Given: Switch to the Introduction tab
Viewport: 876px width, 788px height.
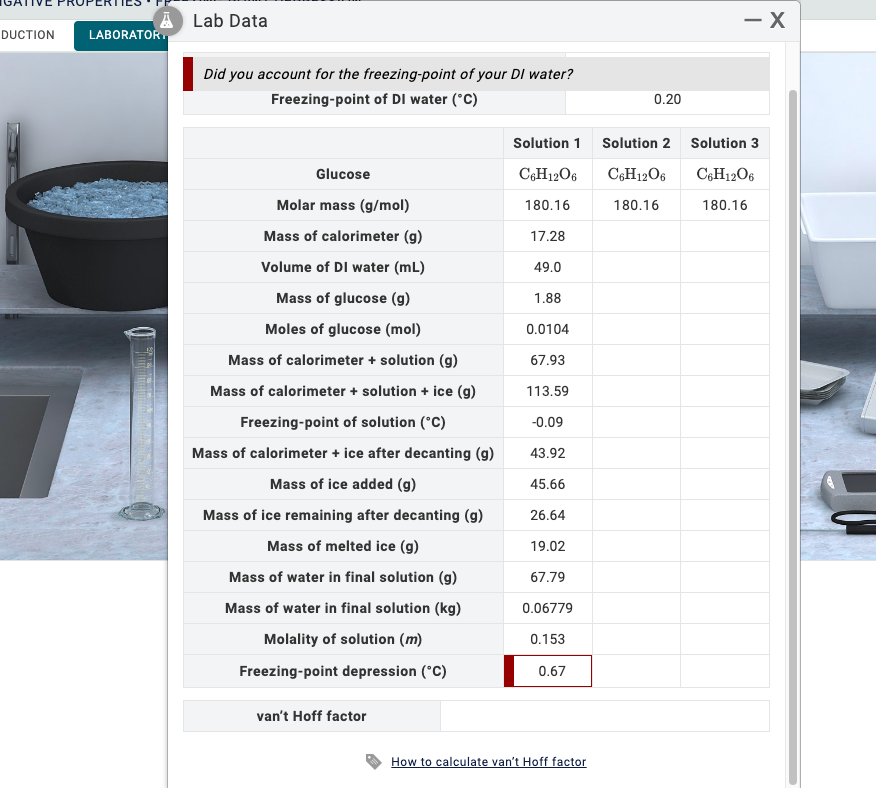Looking at the screenshot, I should click(27, 35).
